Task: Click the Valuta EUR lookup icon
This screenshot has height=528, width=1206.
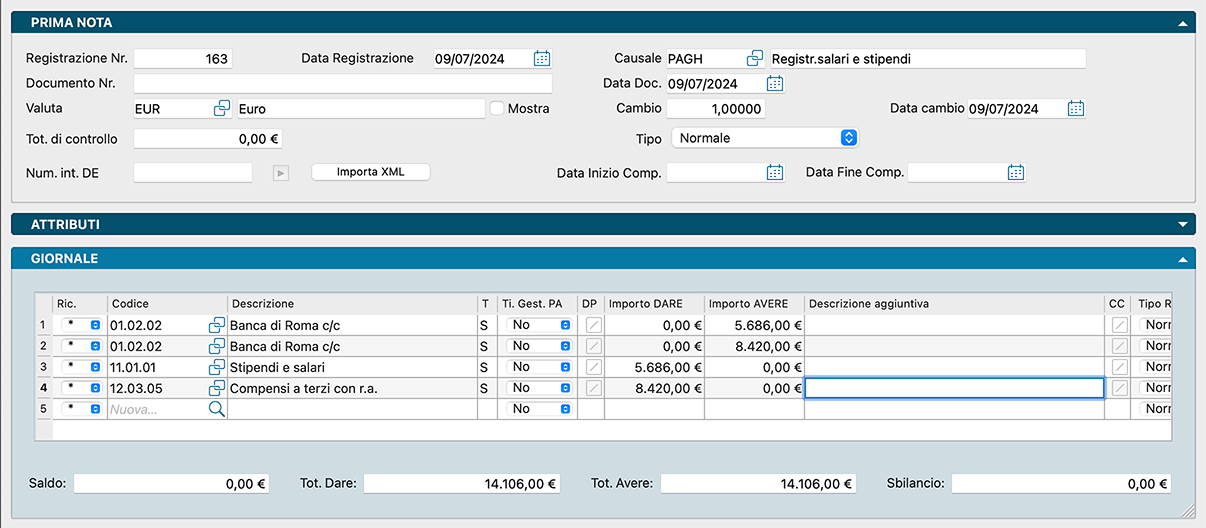Action: (x=222, y=109)
